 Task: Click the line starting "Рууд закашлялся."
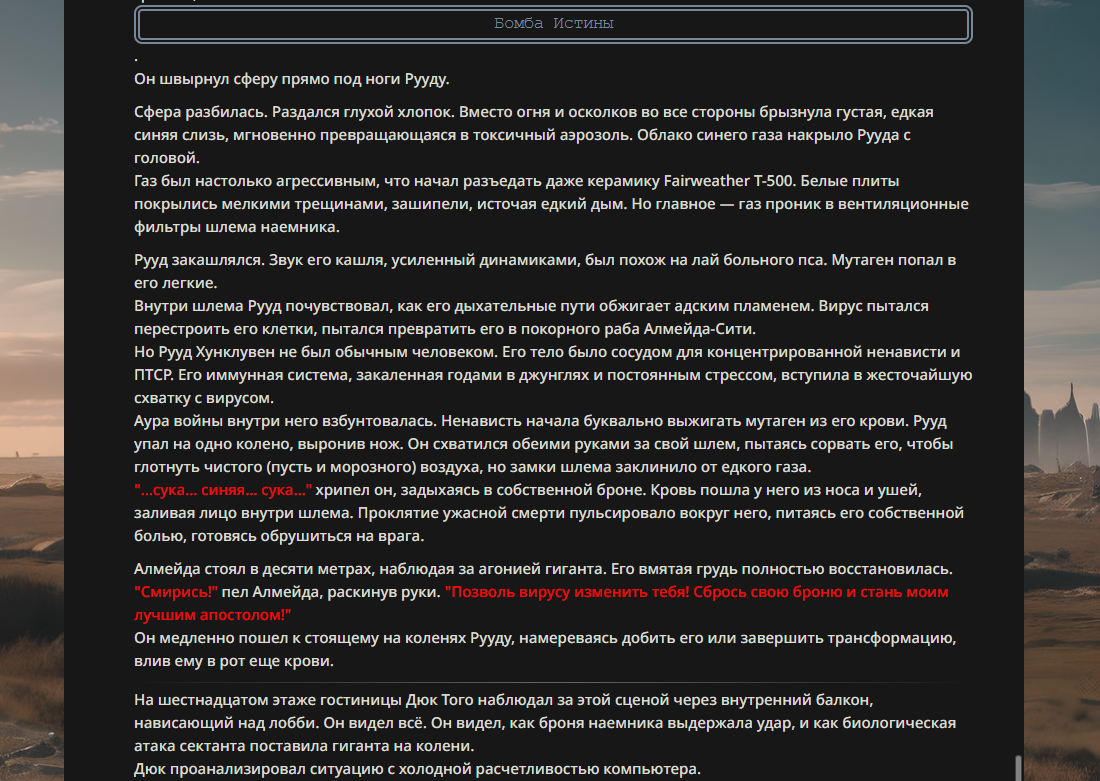click(545, 260)
